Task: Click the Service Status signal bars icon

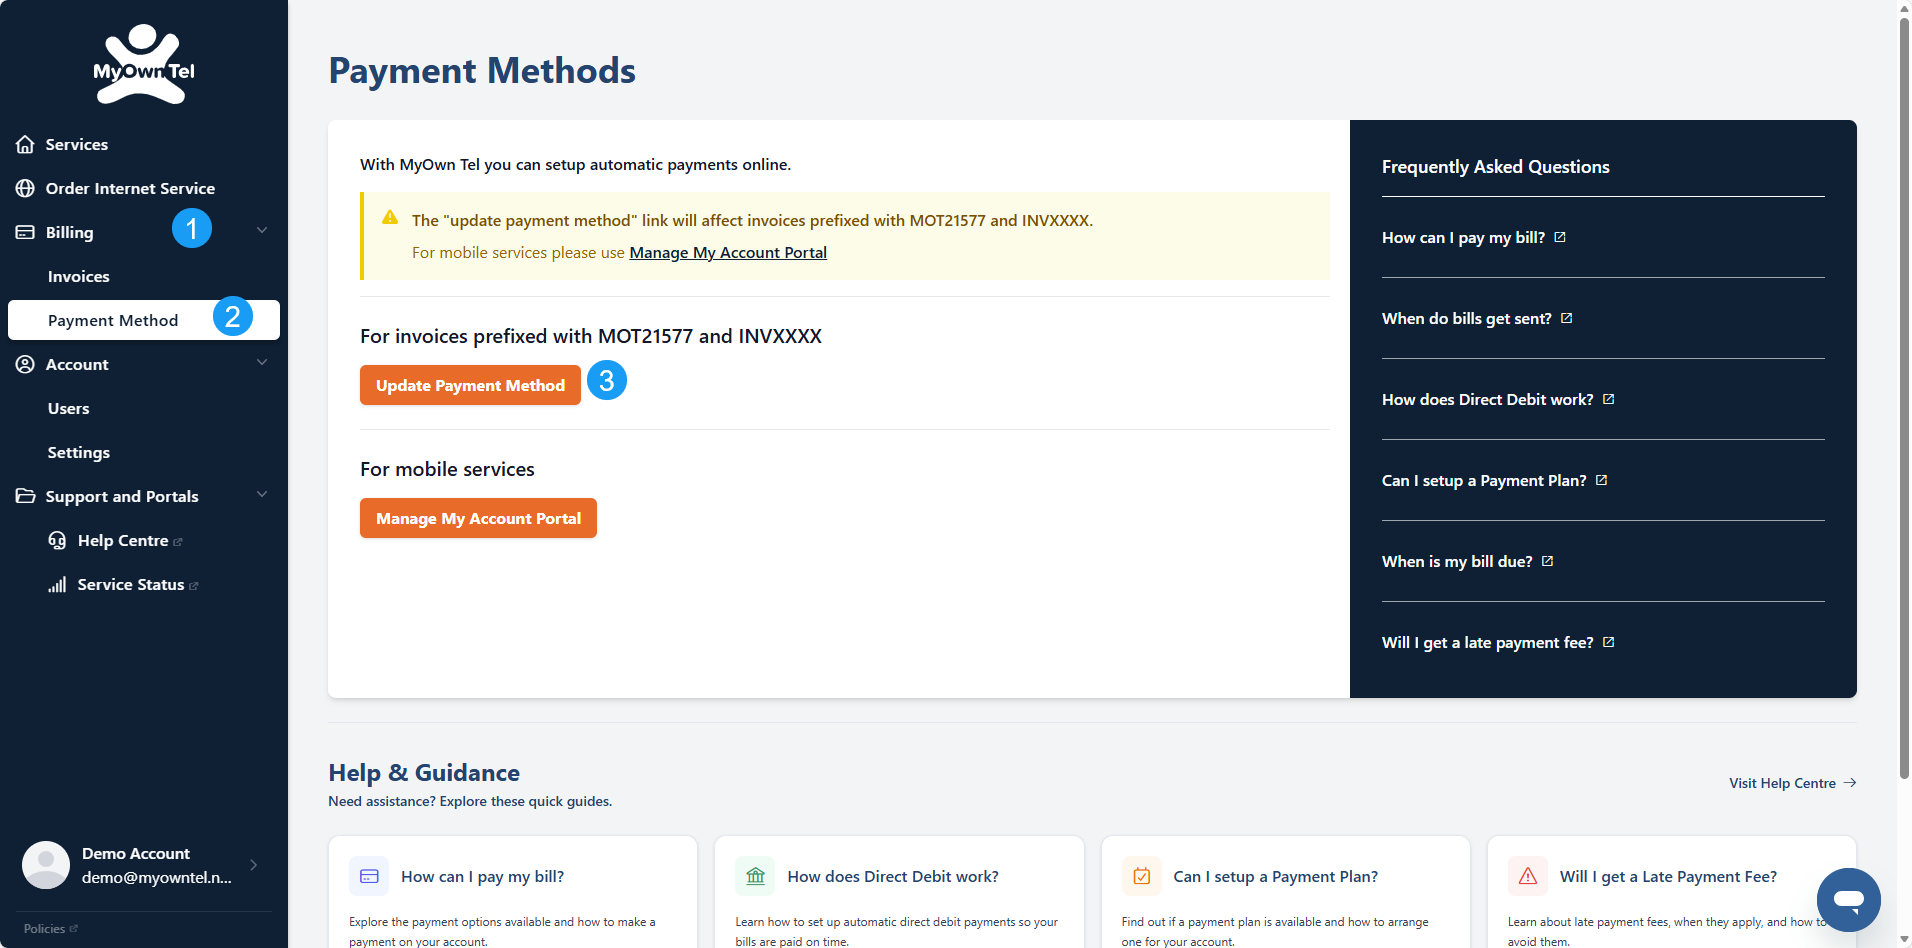Action: 57,584
